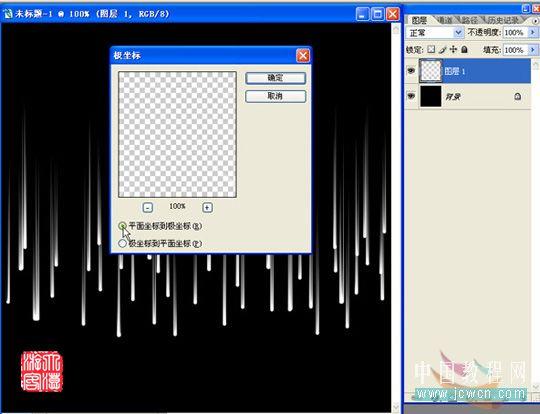
Task: Hide 图层 1 with its eye icon
Action: pyautogui.click(x=411, y=71)
